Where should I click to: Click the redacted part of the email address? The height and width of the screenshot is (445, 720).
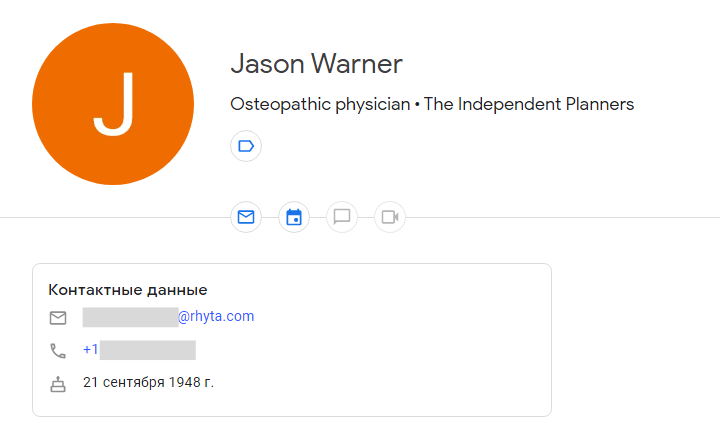[130, 317]
